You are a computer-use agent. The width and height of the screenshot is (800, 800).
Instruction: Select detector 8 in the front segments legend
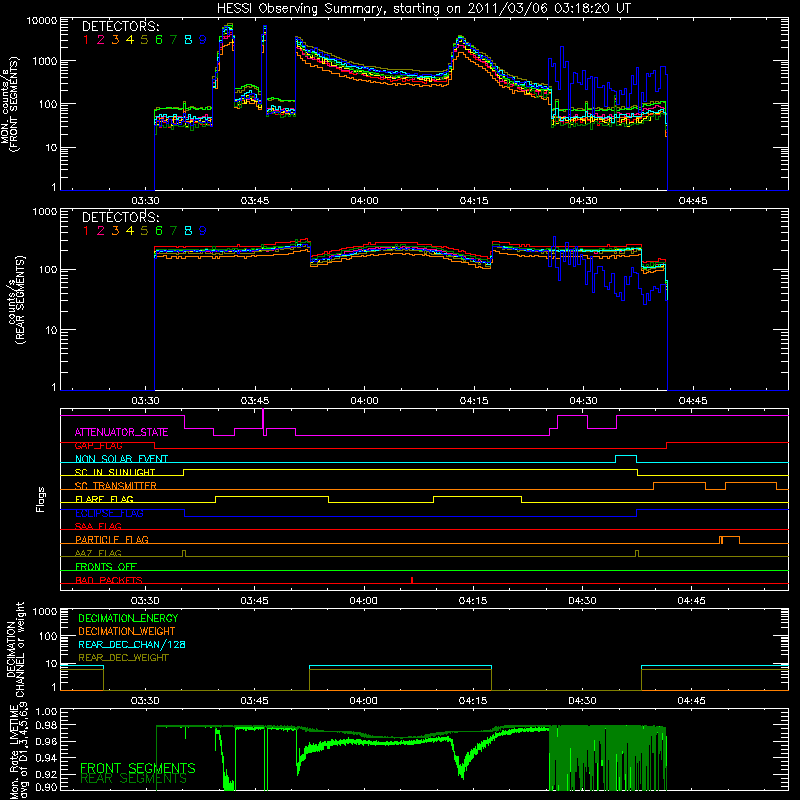188,40
